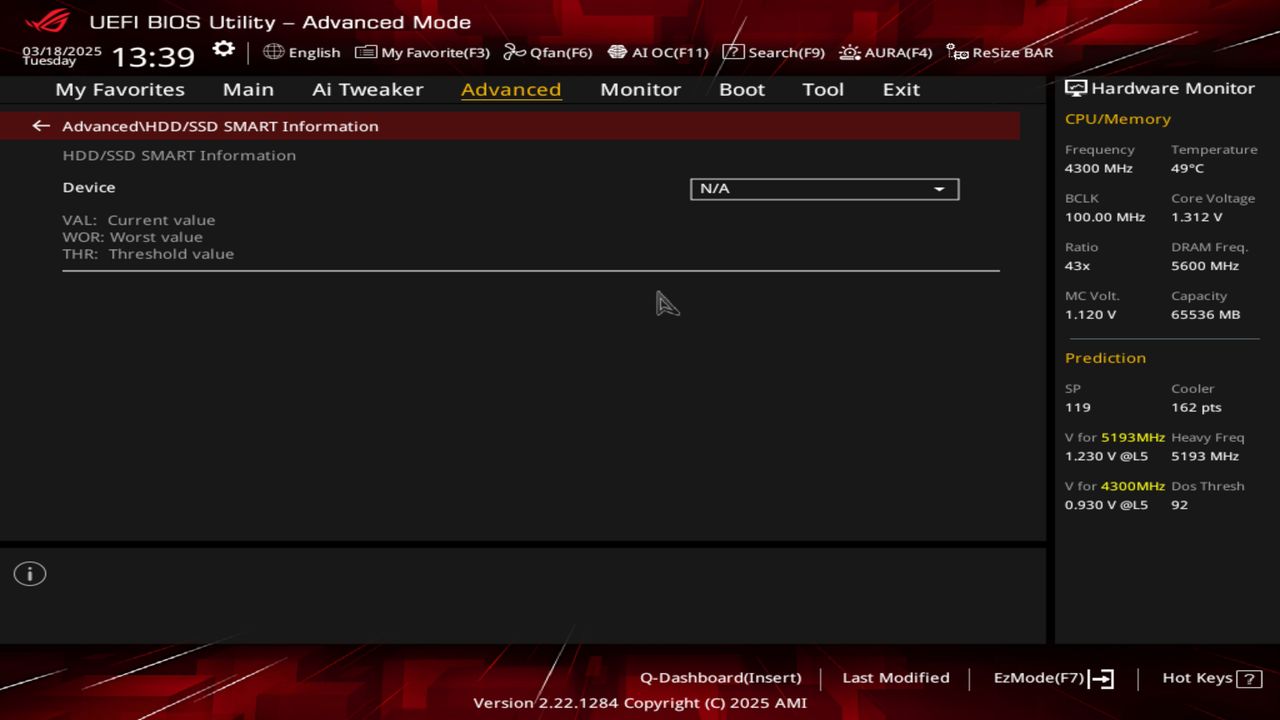Open AURA(F4) lighting settings
This screenshot has height=720, width=1280.
(x=886, y=52)
